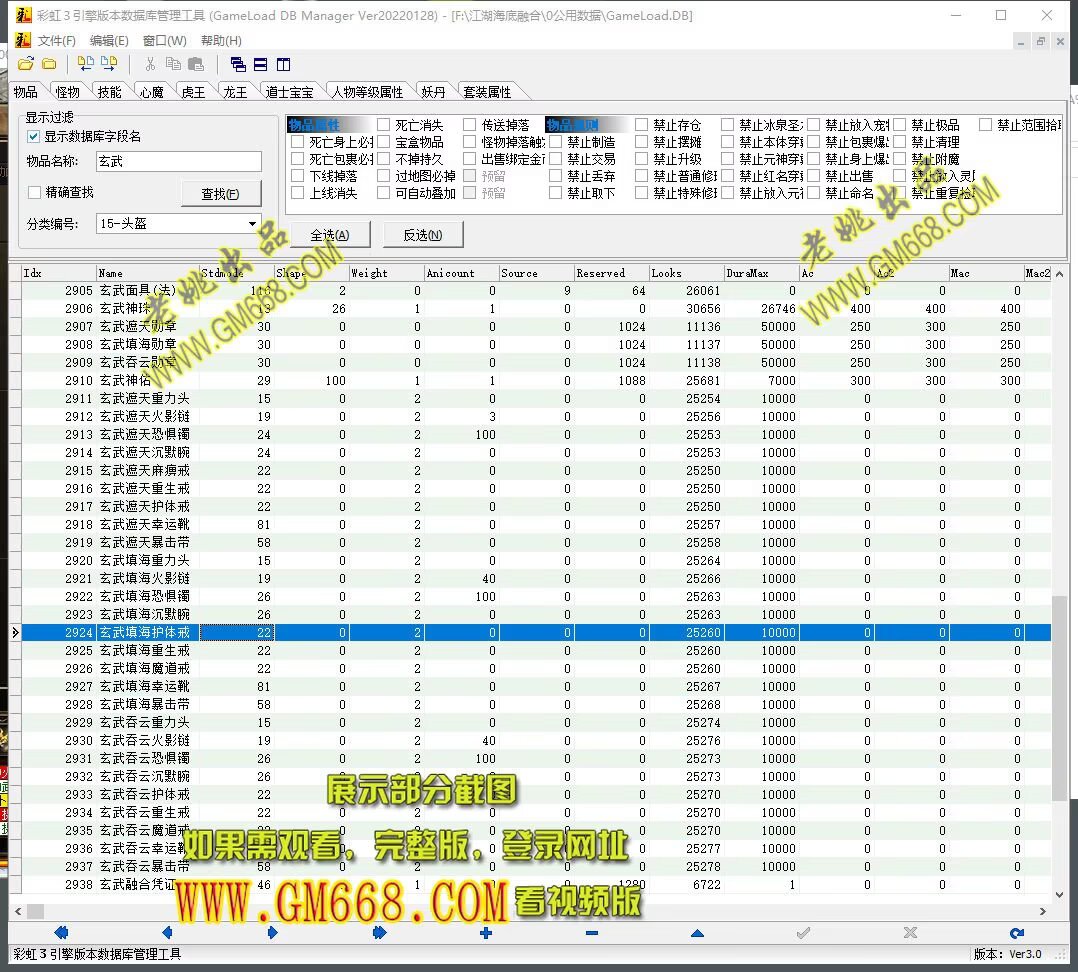The width and height of the screenshot is (1078, 972).
Task: Open the 分类编号 dropdown list
Action: pos(252,224)
